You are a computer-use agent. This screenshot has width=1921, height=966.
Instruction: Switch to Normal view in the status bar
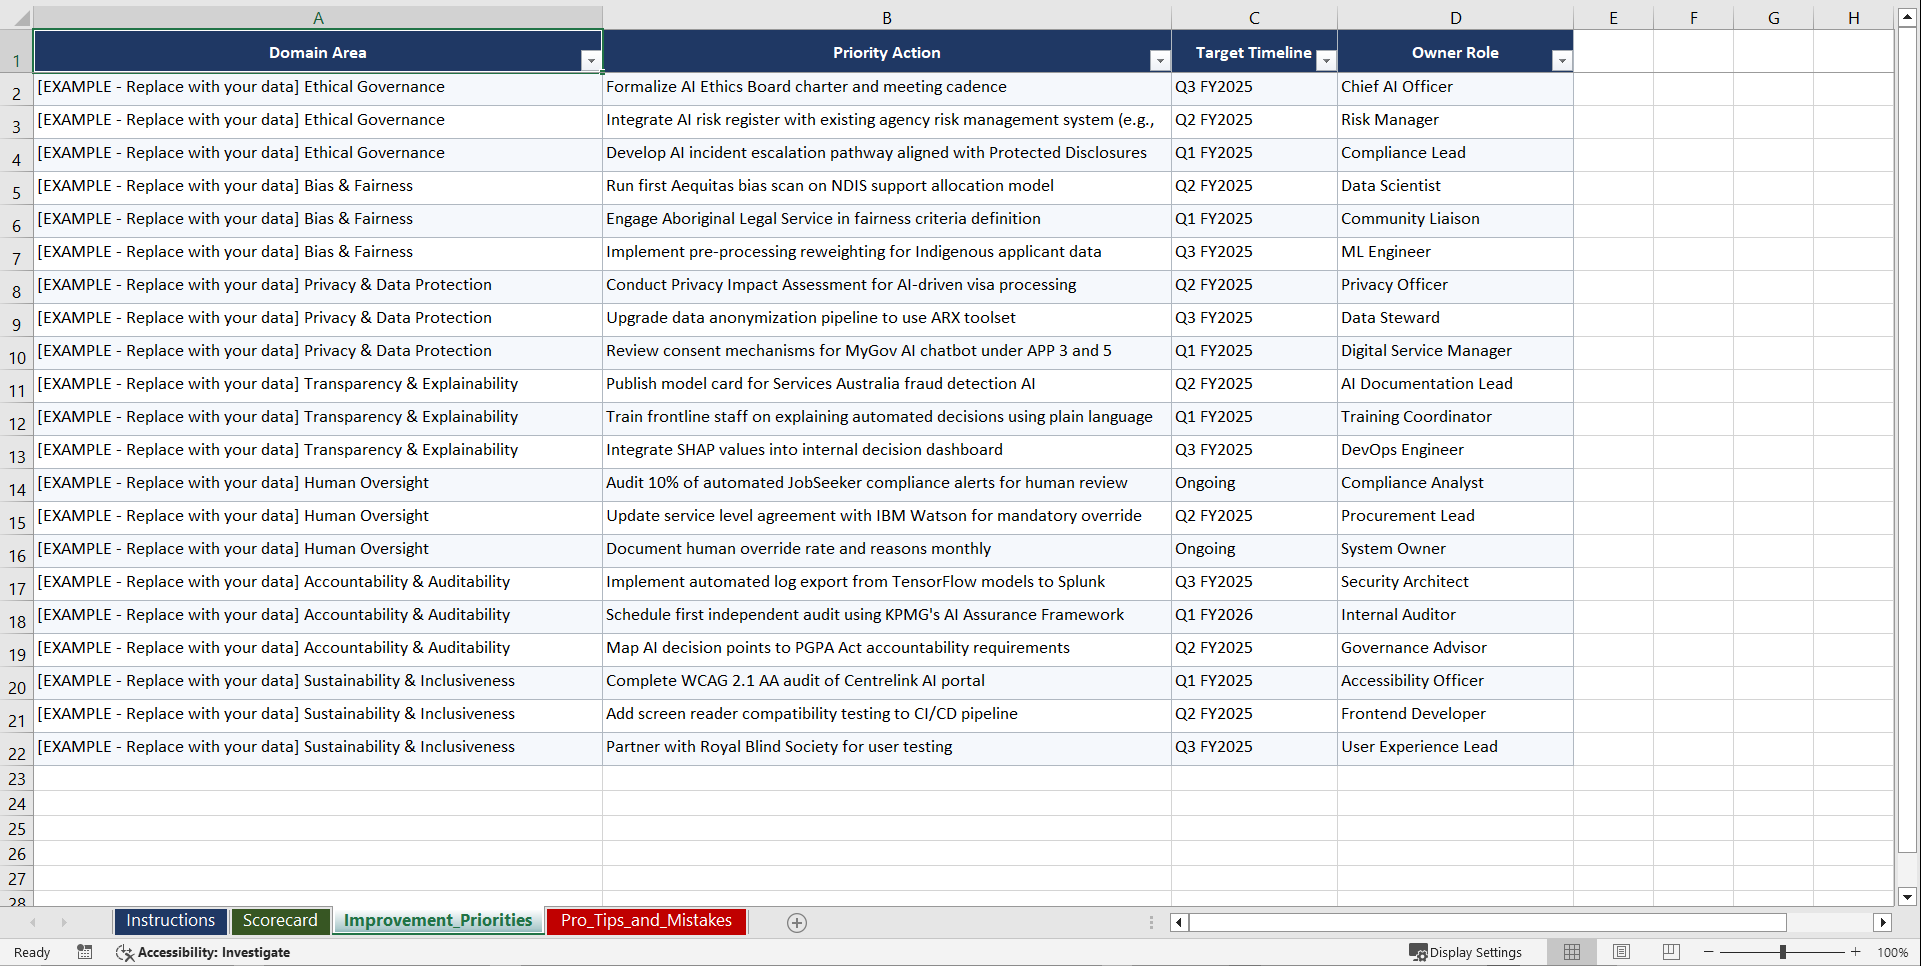pos(1571,952)
